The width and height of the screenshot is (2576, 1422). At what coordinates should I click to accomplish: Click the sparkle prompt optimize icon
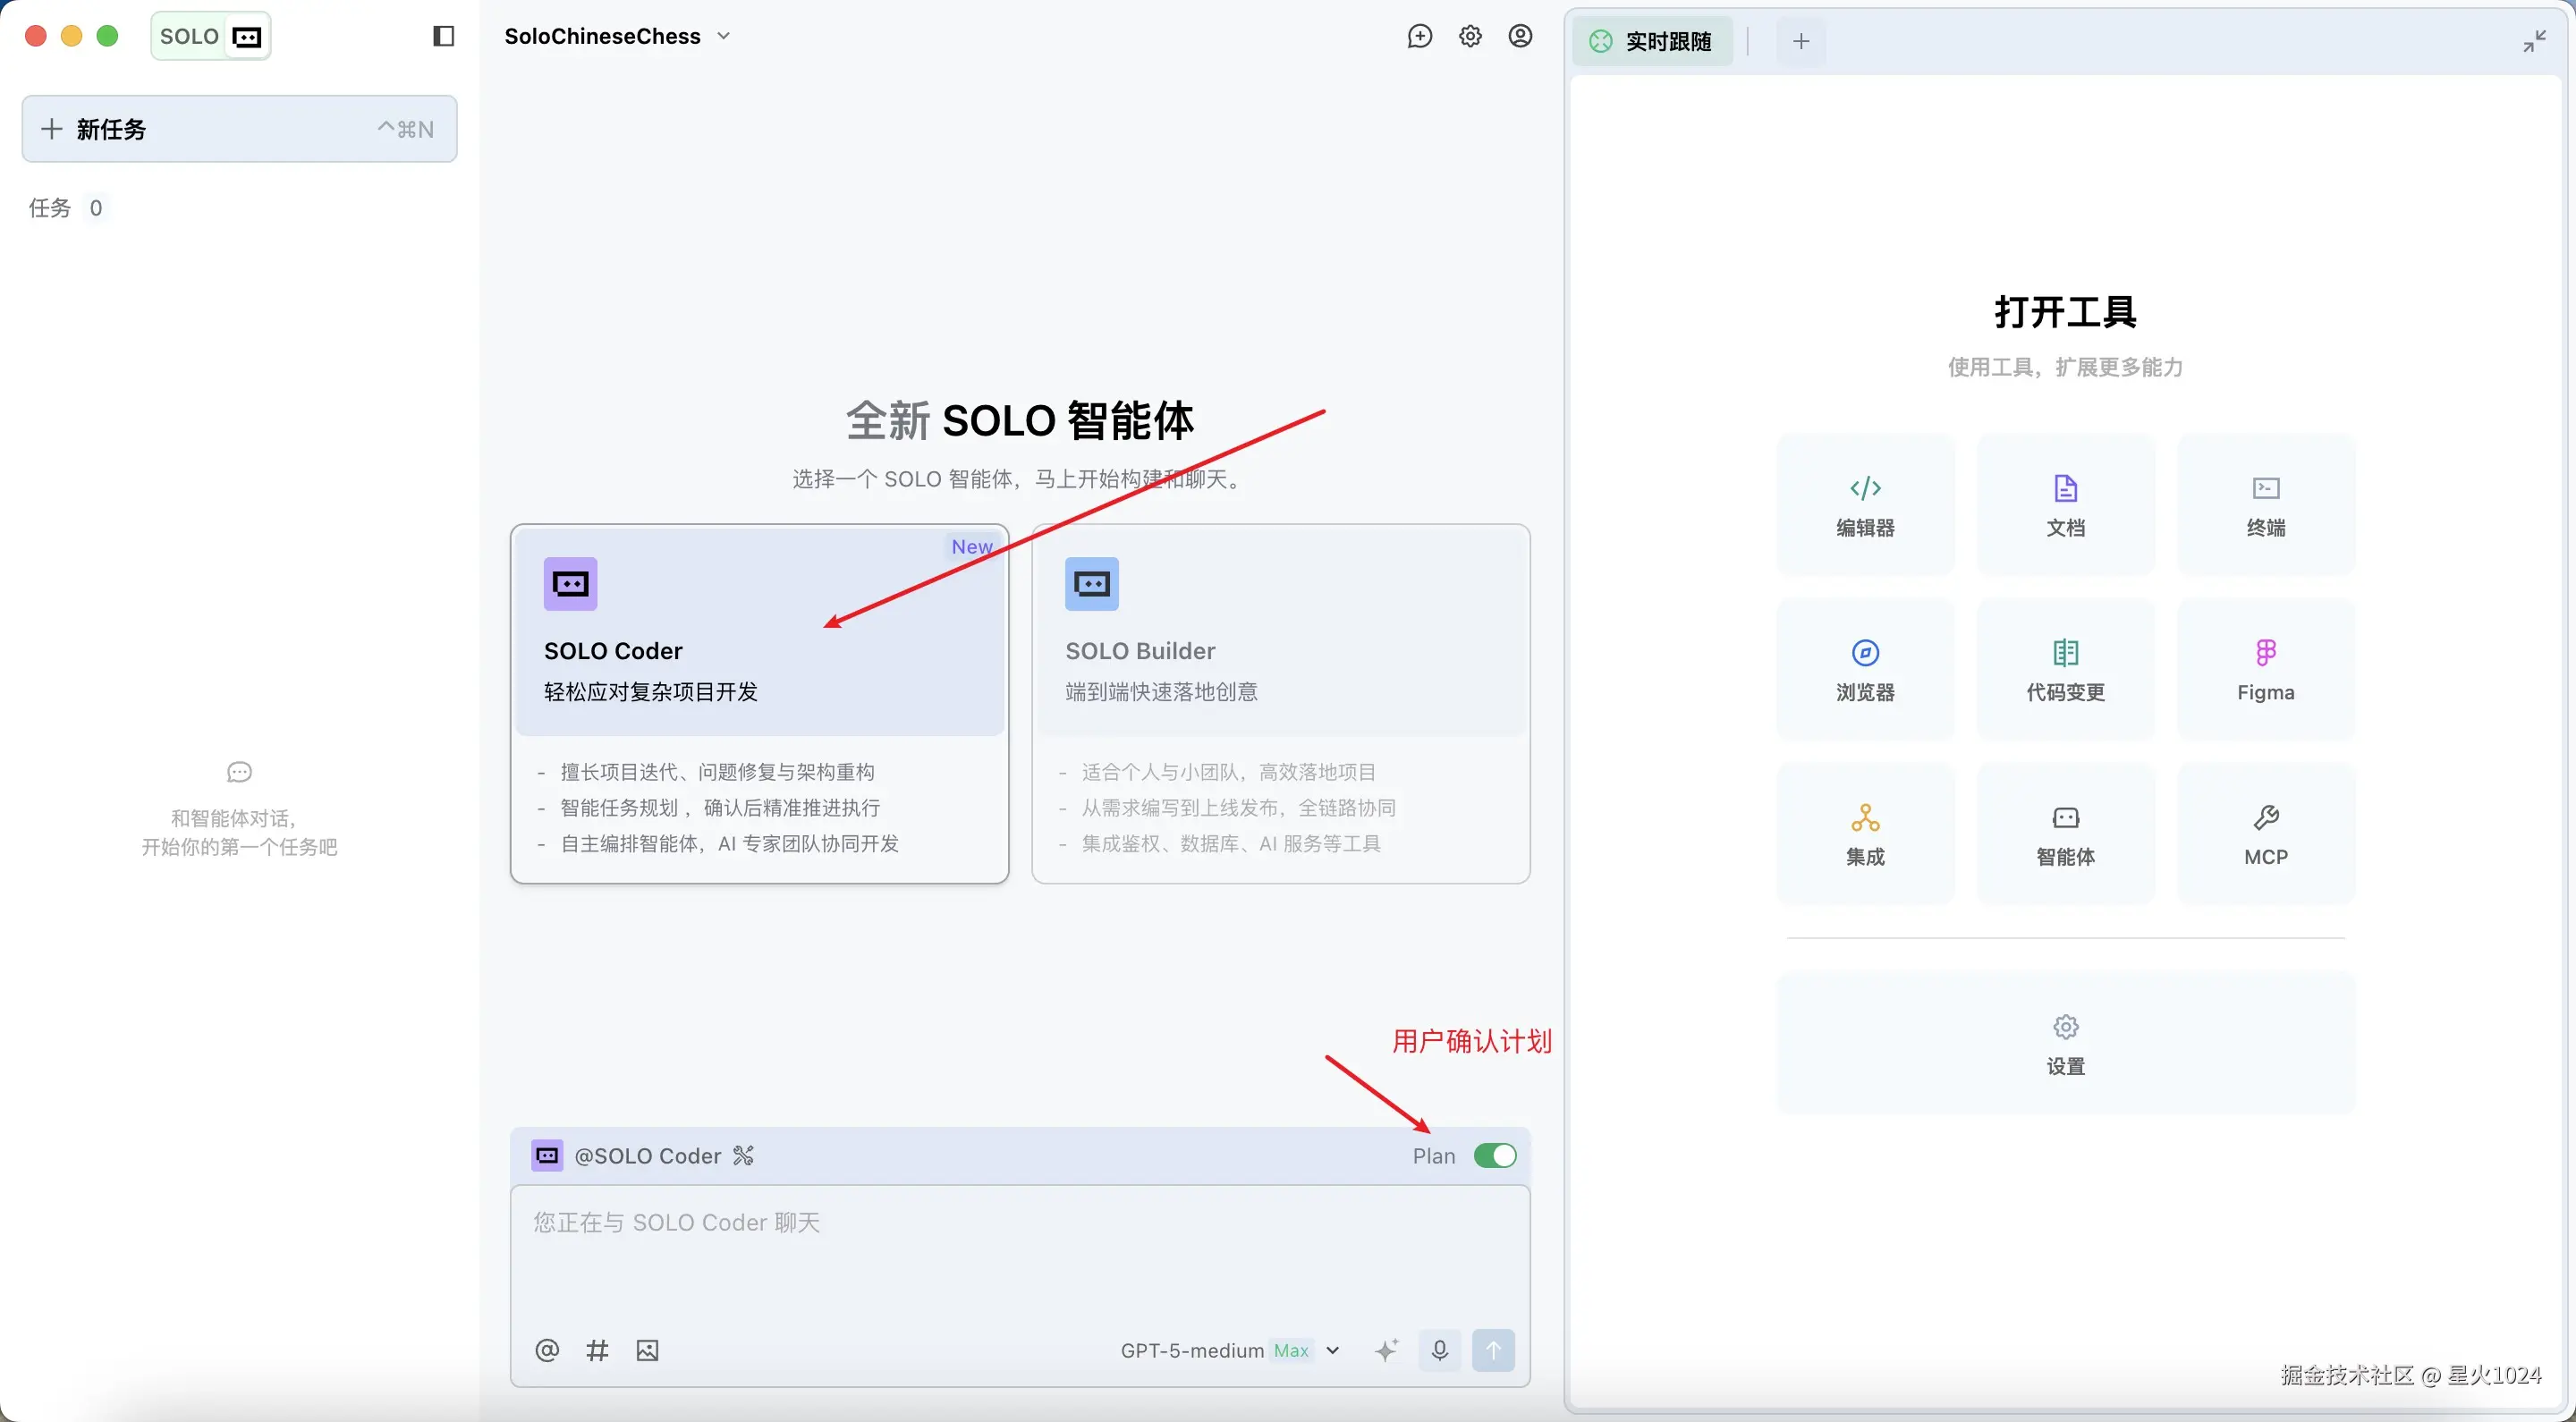point(1386,1350)
